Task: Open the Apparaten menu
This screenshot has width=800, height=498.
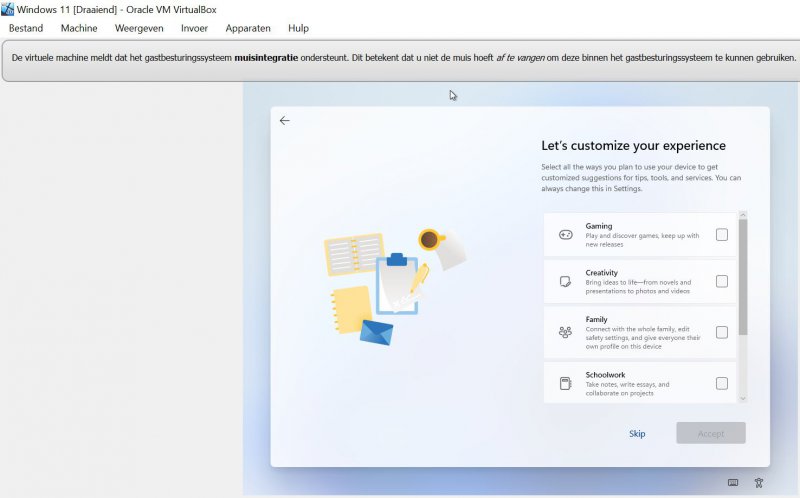Action: tap(248, 28)
